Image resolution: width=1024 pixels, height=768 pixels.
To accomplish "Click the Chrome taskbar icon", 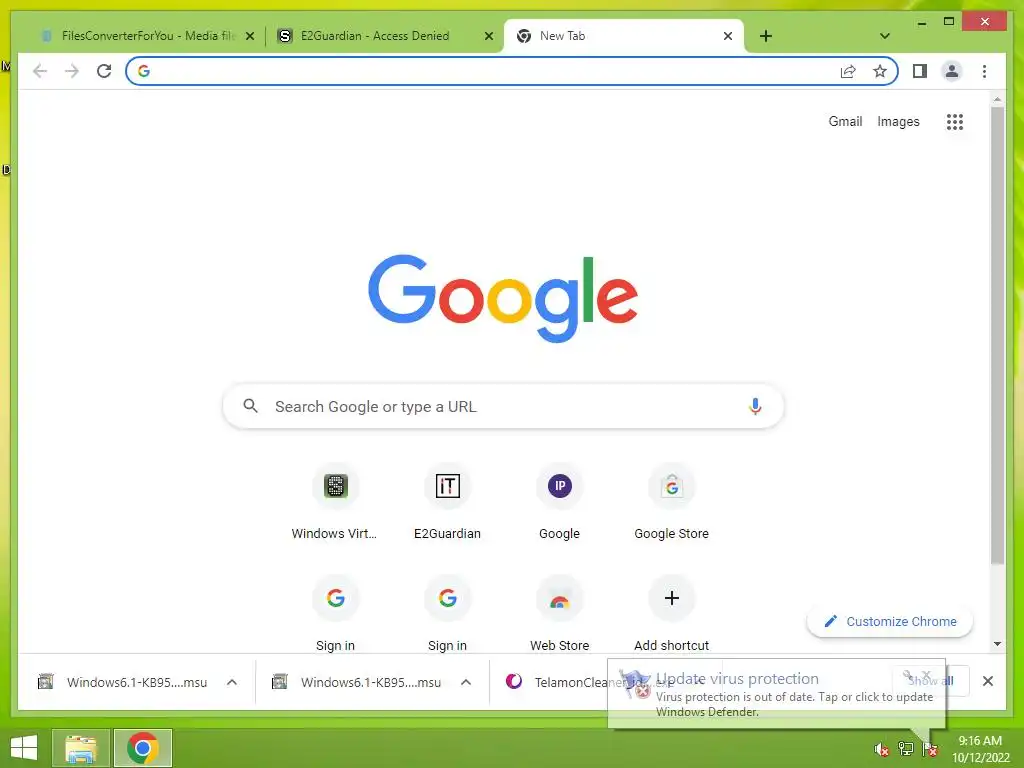I will tap(143, 748).
